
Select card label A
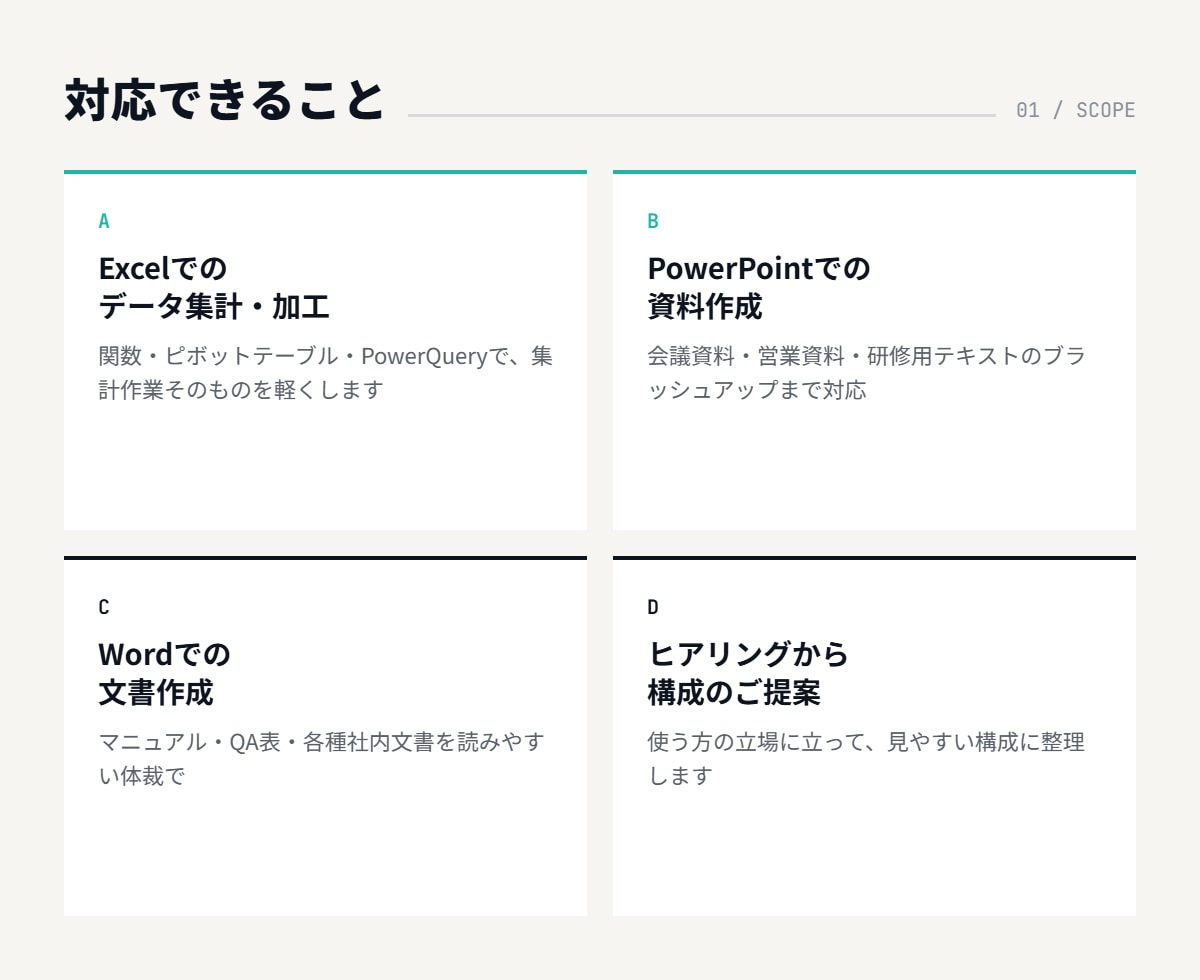(x=104, y=221)
